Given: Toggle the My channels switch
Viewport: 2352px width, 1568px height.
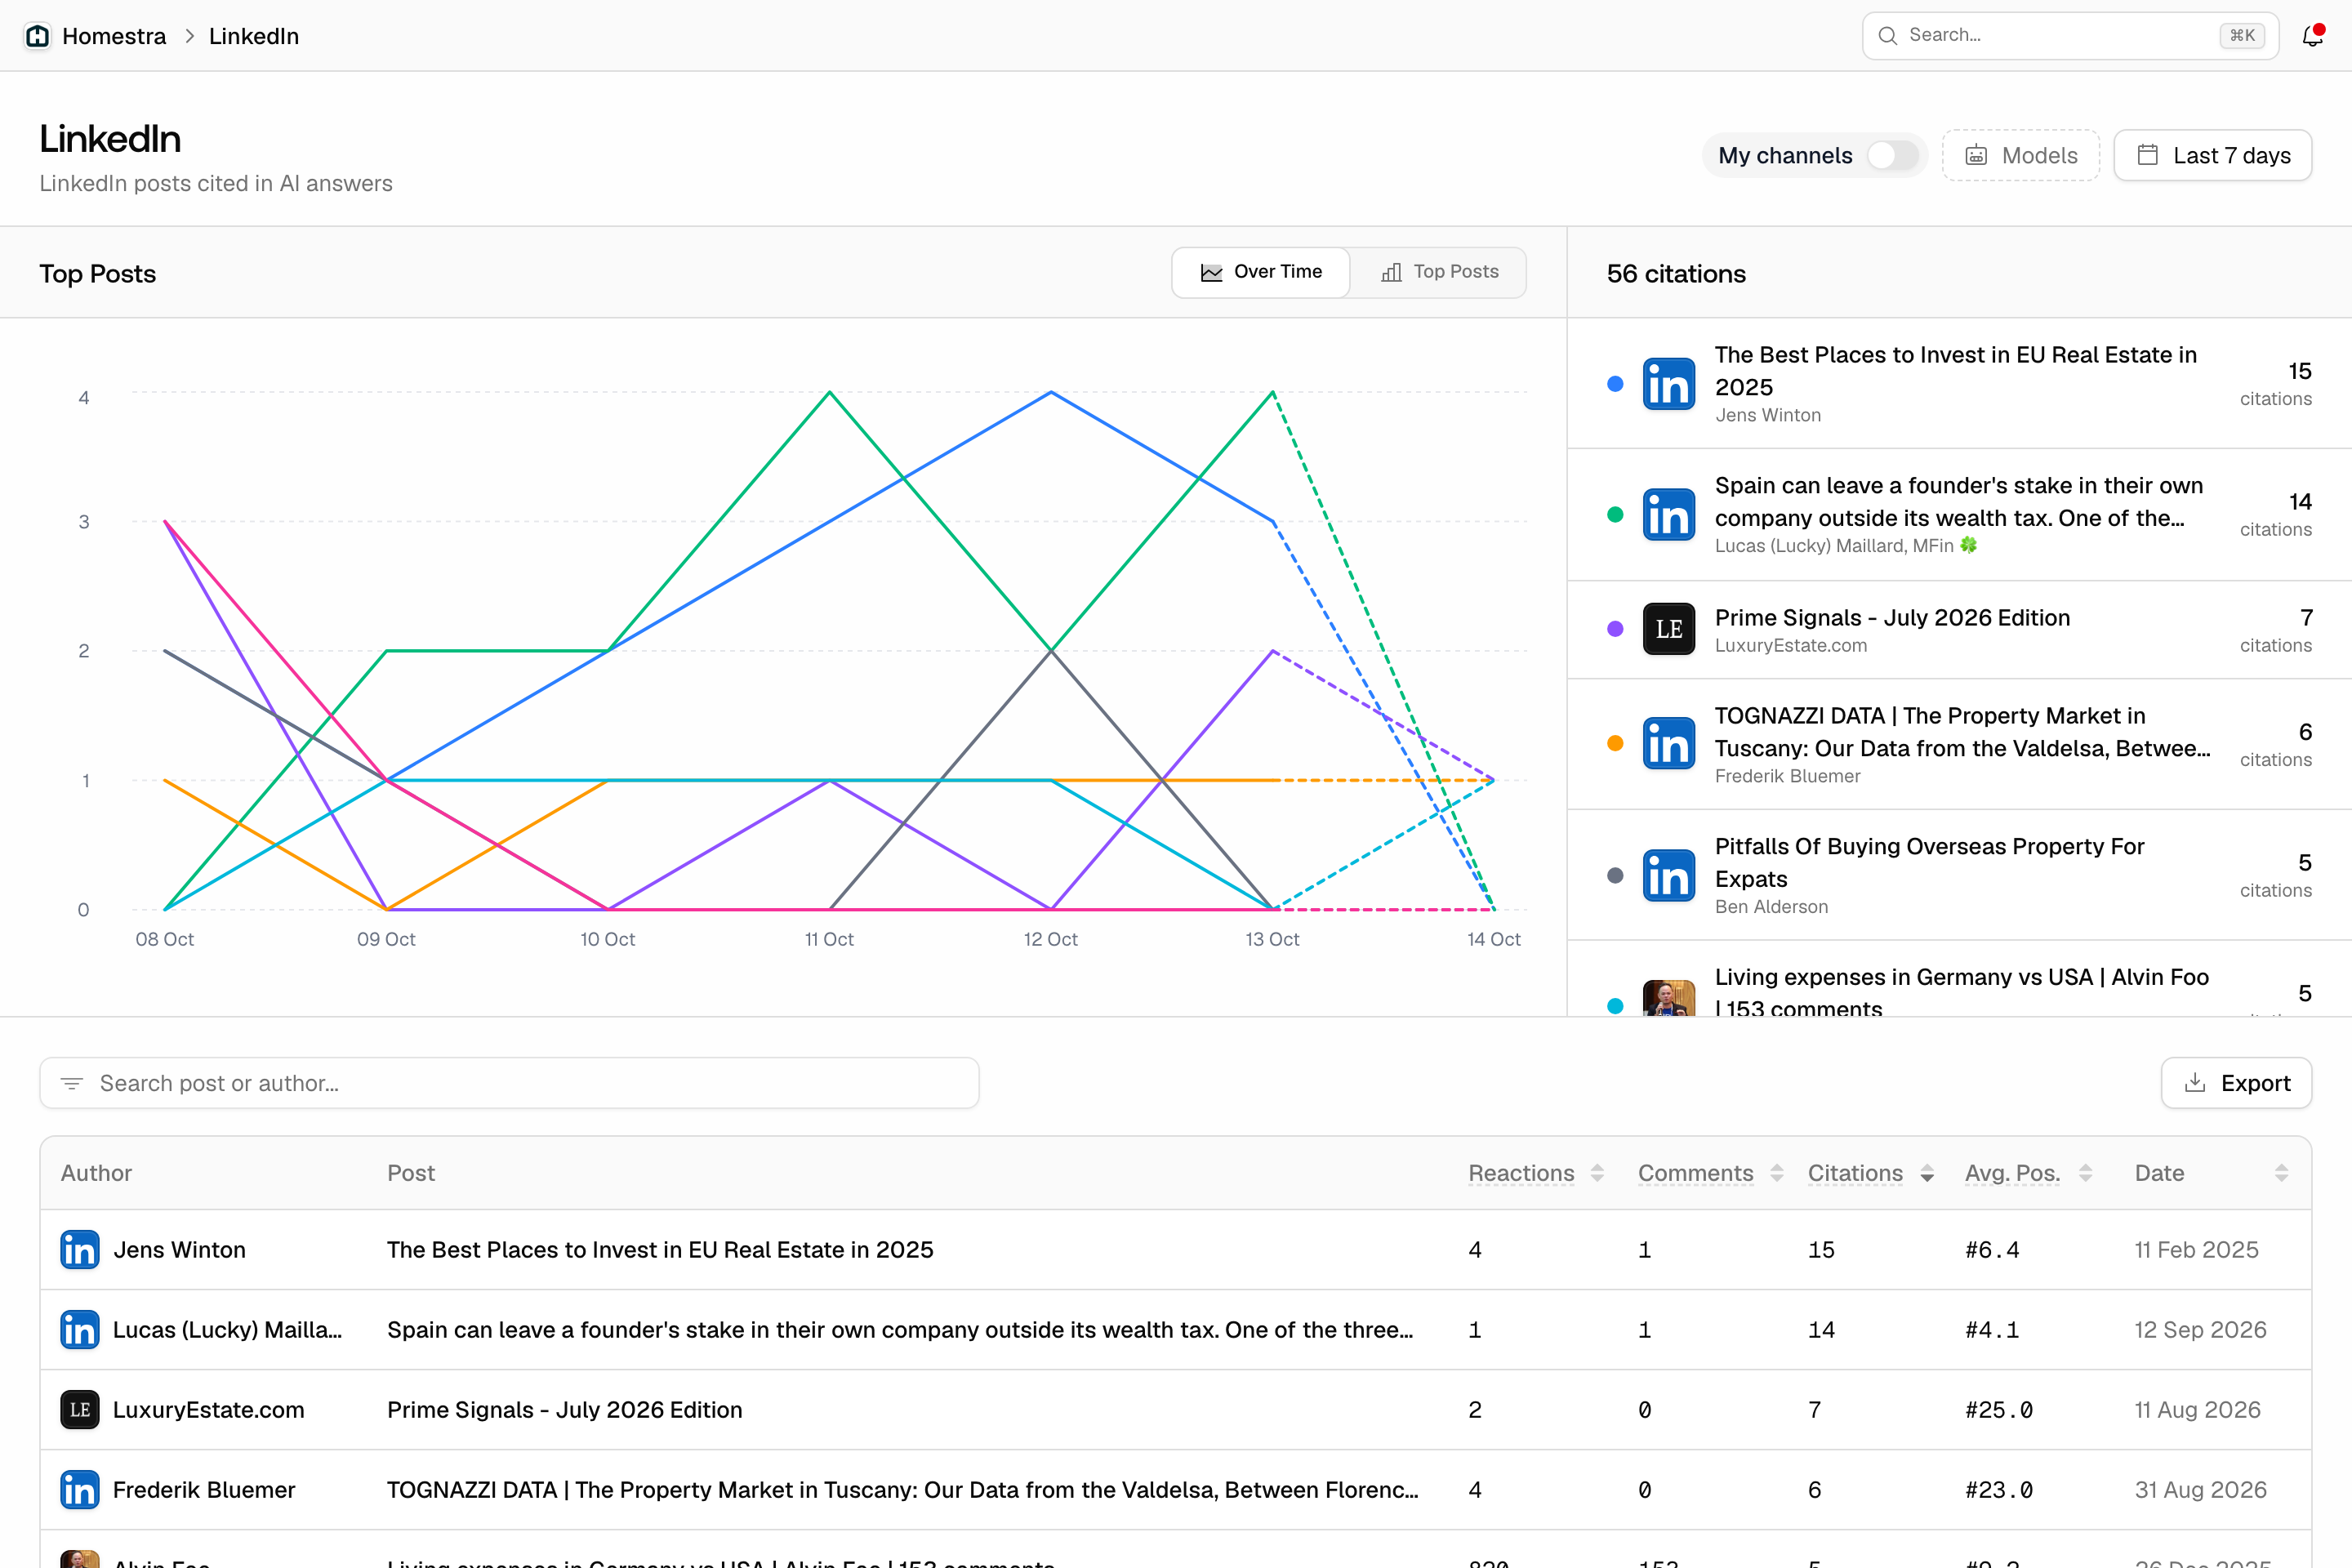Looking at the screenshot, I should (1893, 155).
